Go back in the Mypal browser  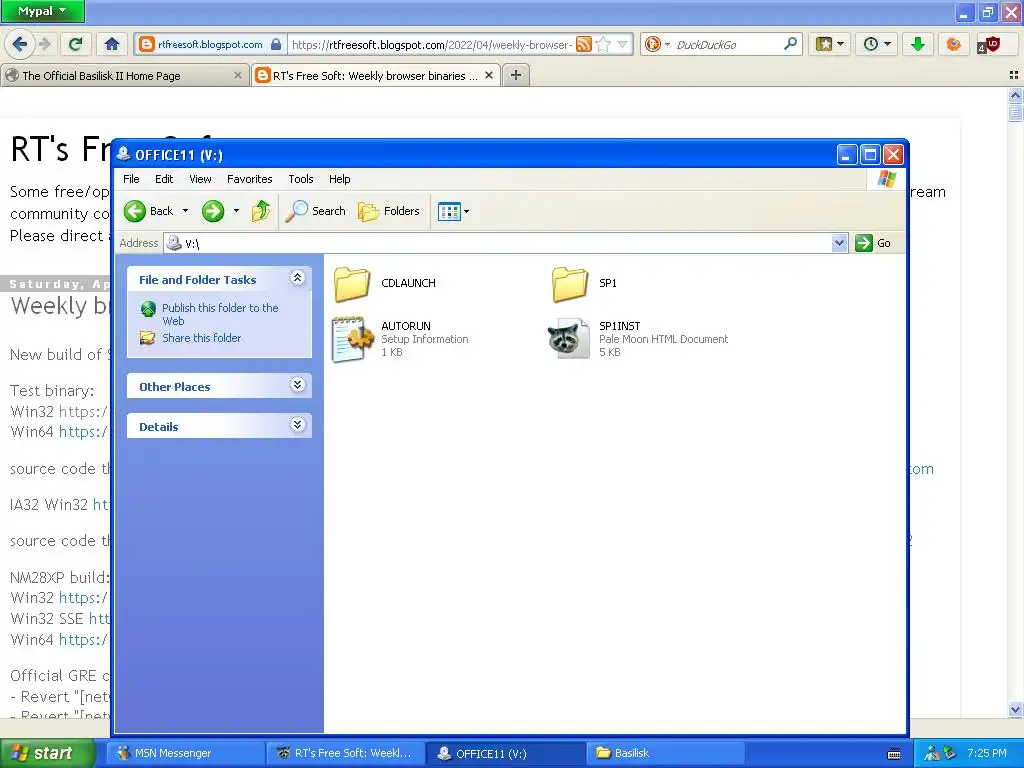[20, 44]
